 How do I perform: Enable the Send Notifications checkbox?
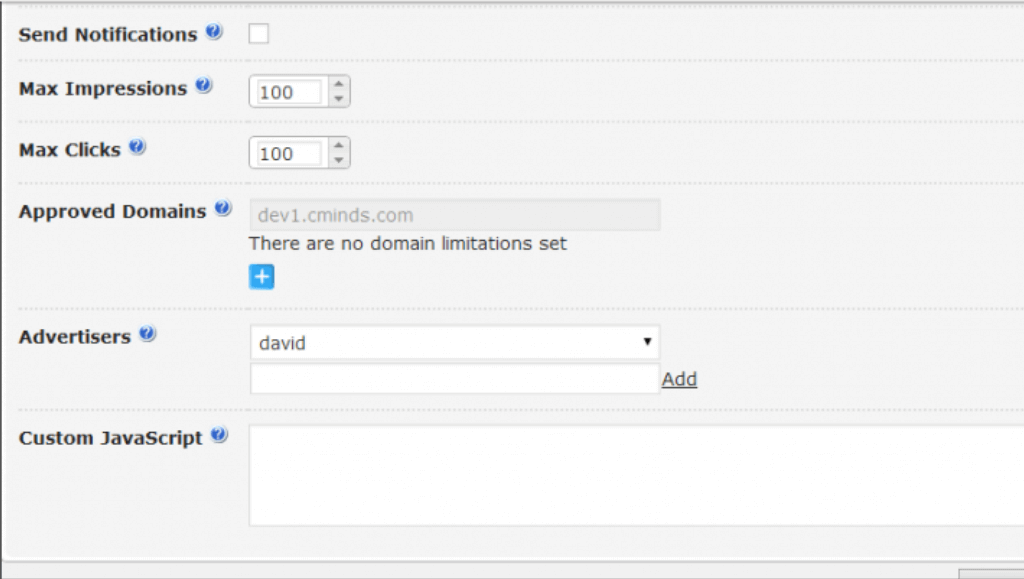point(259,34)
